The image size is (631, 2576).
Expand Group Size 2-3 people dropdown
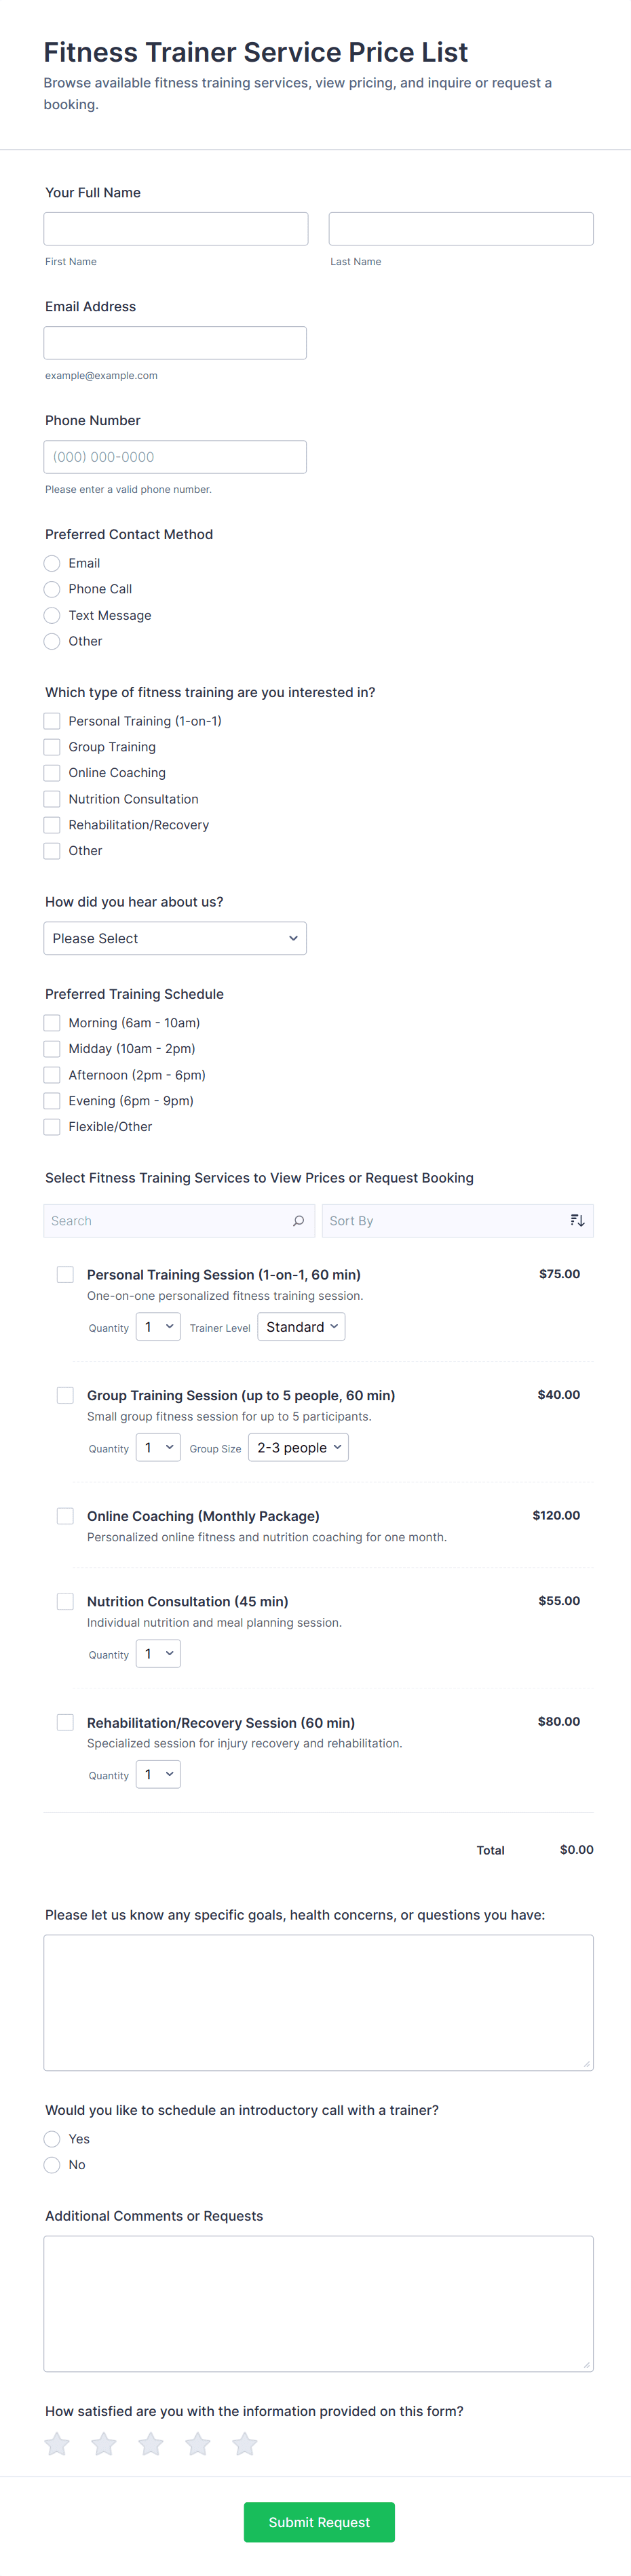click(x=298, y=1447)
